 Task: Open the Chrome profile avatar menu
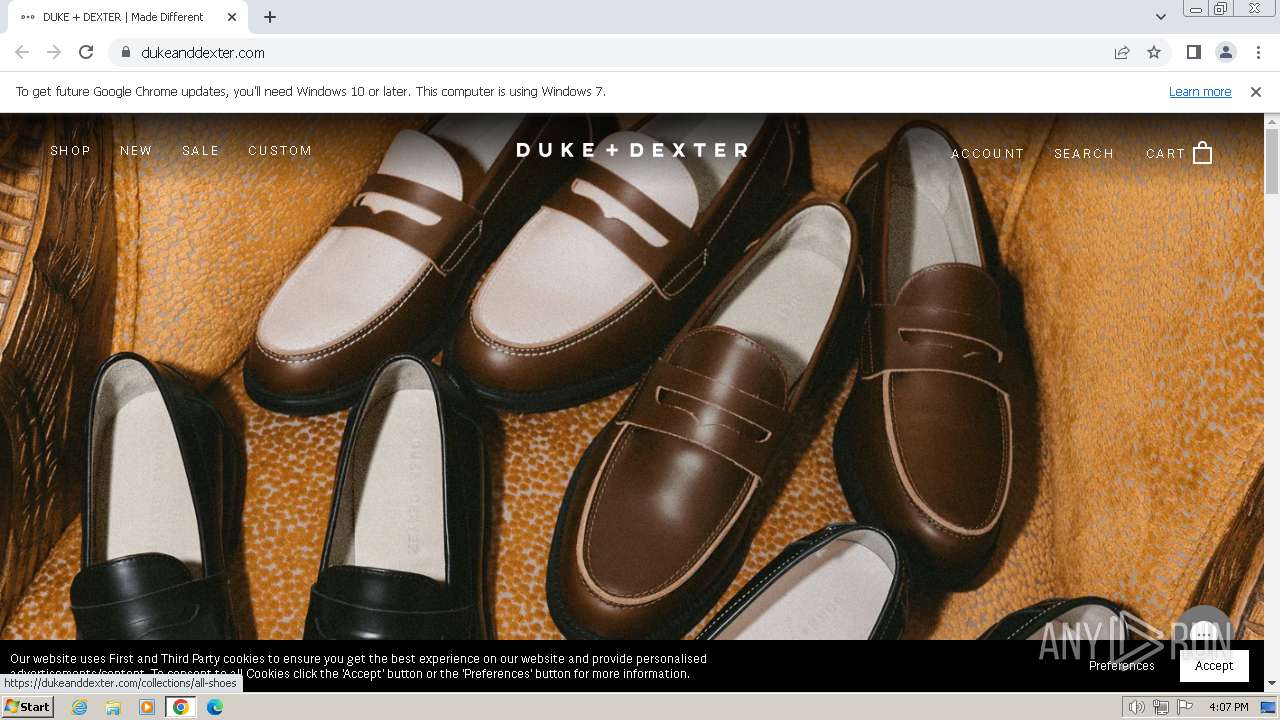click(1225, 52)
